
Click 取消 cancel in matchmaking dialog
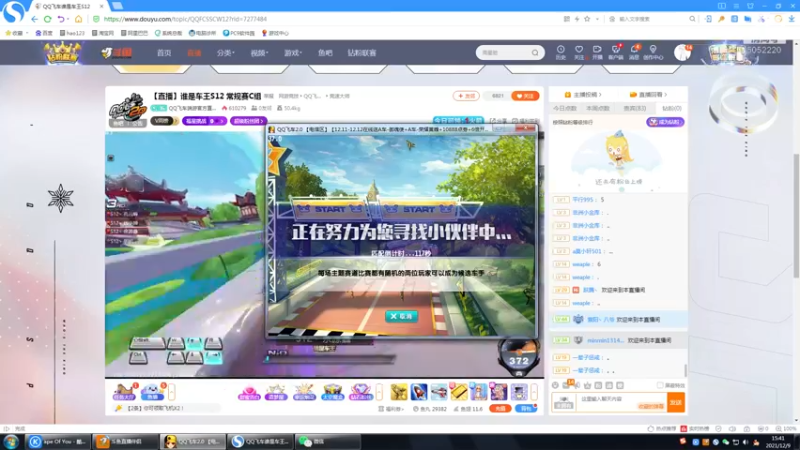pos(402,316)
